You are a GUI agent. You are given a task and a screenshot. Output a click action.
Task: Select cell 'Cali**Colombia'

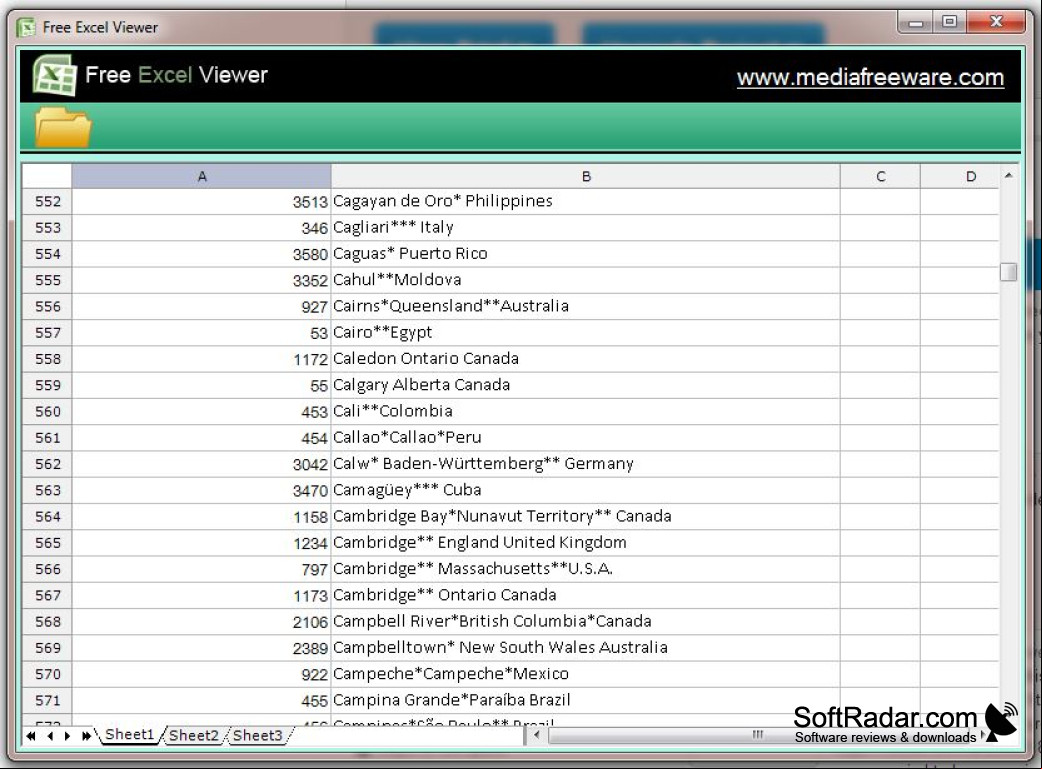tap(585, 411)
